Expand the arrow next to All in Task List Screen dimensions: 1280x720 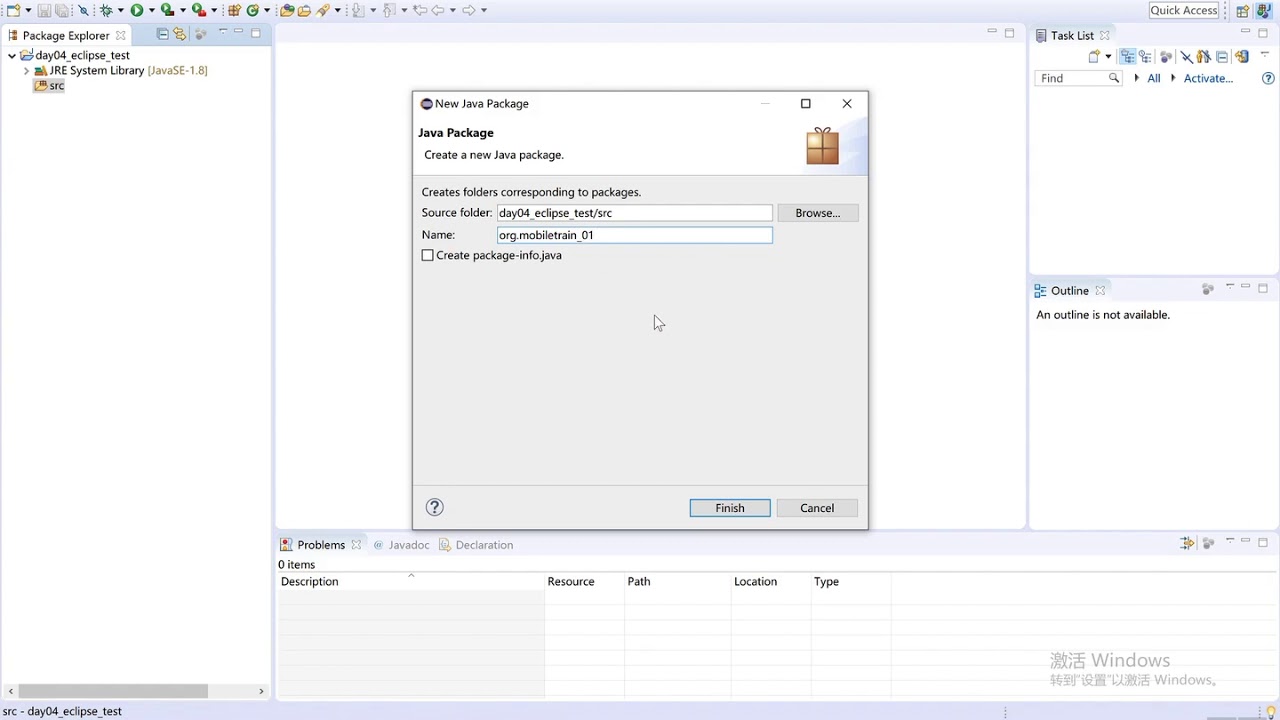[1136, 78]
